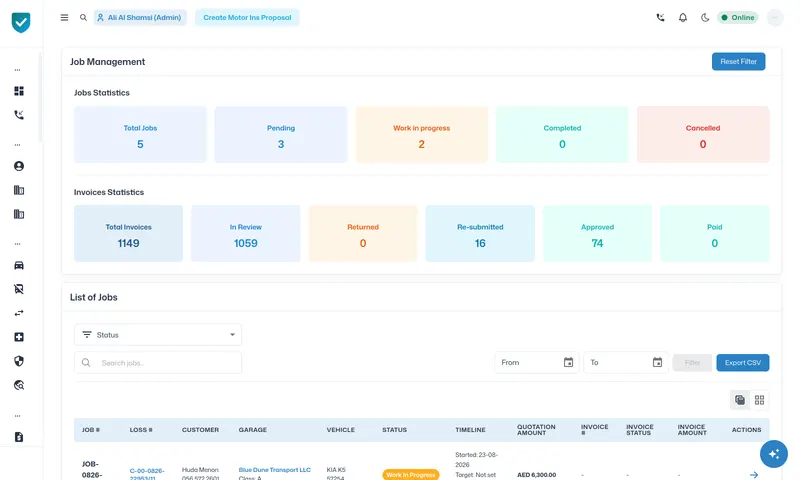Click the To date field
The image size is (800, 480).
pyautogui.click(x=626, y=362)
